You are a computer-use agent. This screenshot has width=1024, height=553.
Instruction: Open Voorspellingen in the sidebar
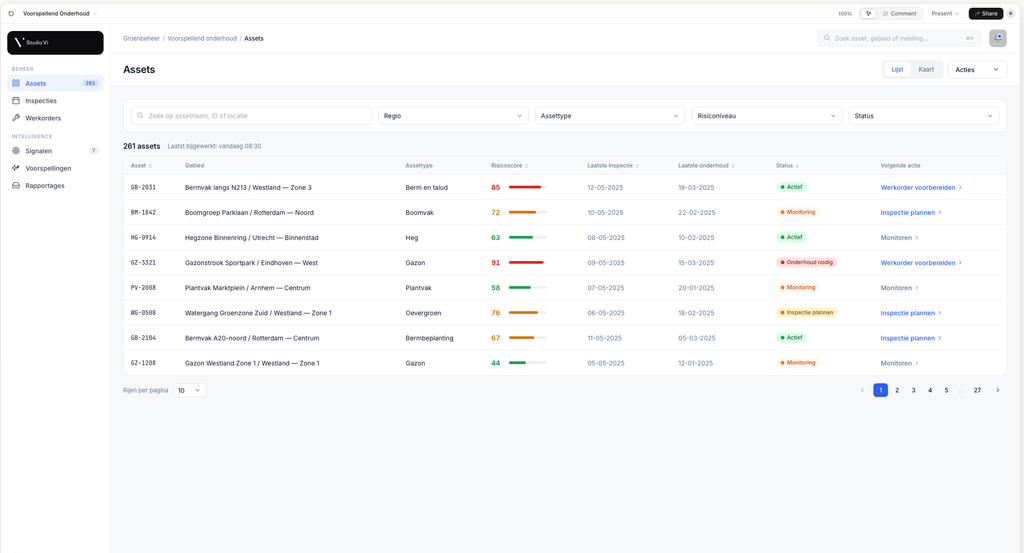click(x=56, y=168)
